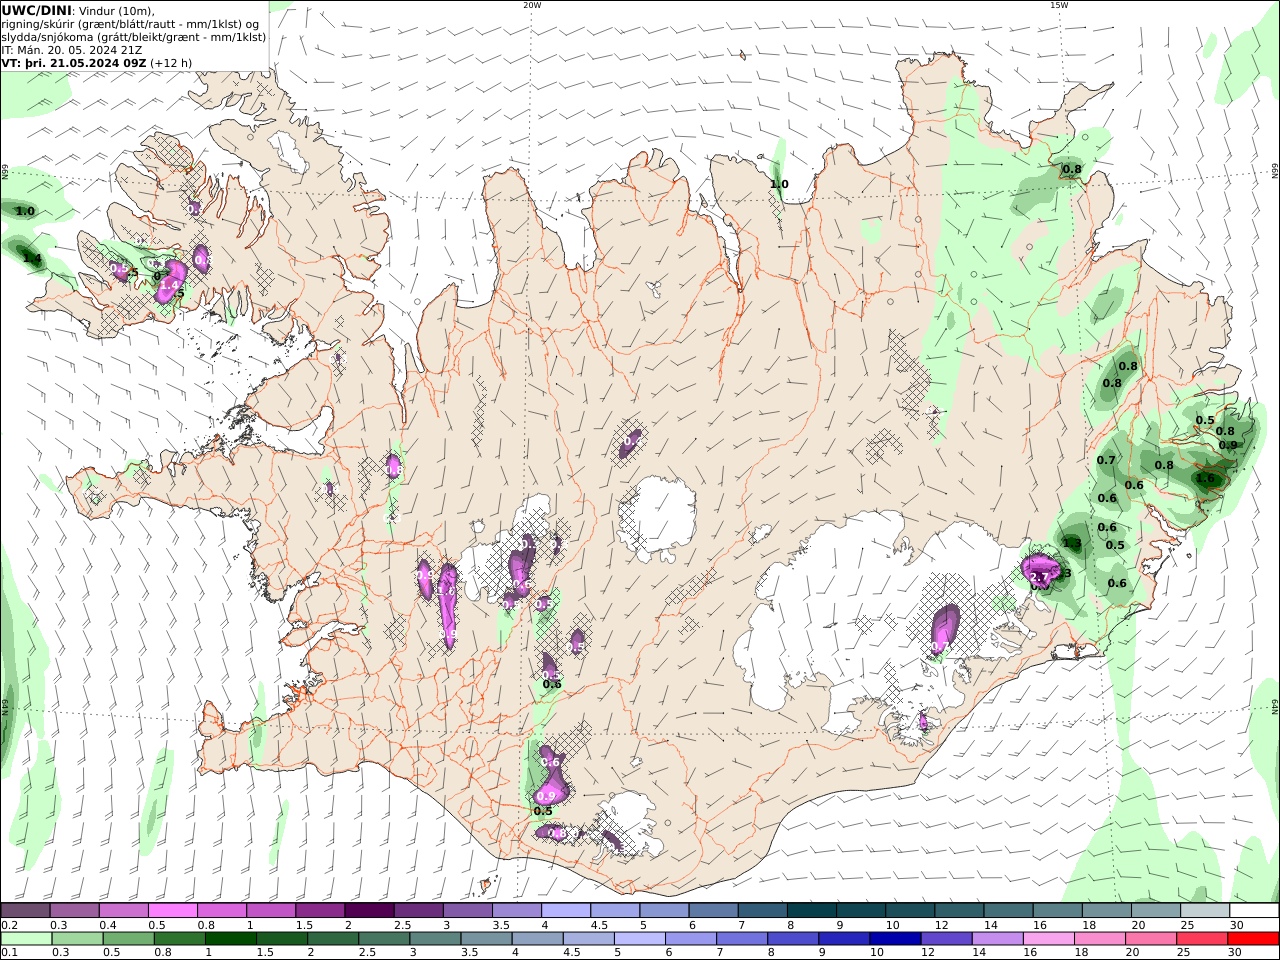Click the white swatch at 30, upper legend
Image resolution: width=1280 pixels, height=960 pixels.
(x=1254, y=911)
